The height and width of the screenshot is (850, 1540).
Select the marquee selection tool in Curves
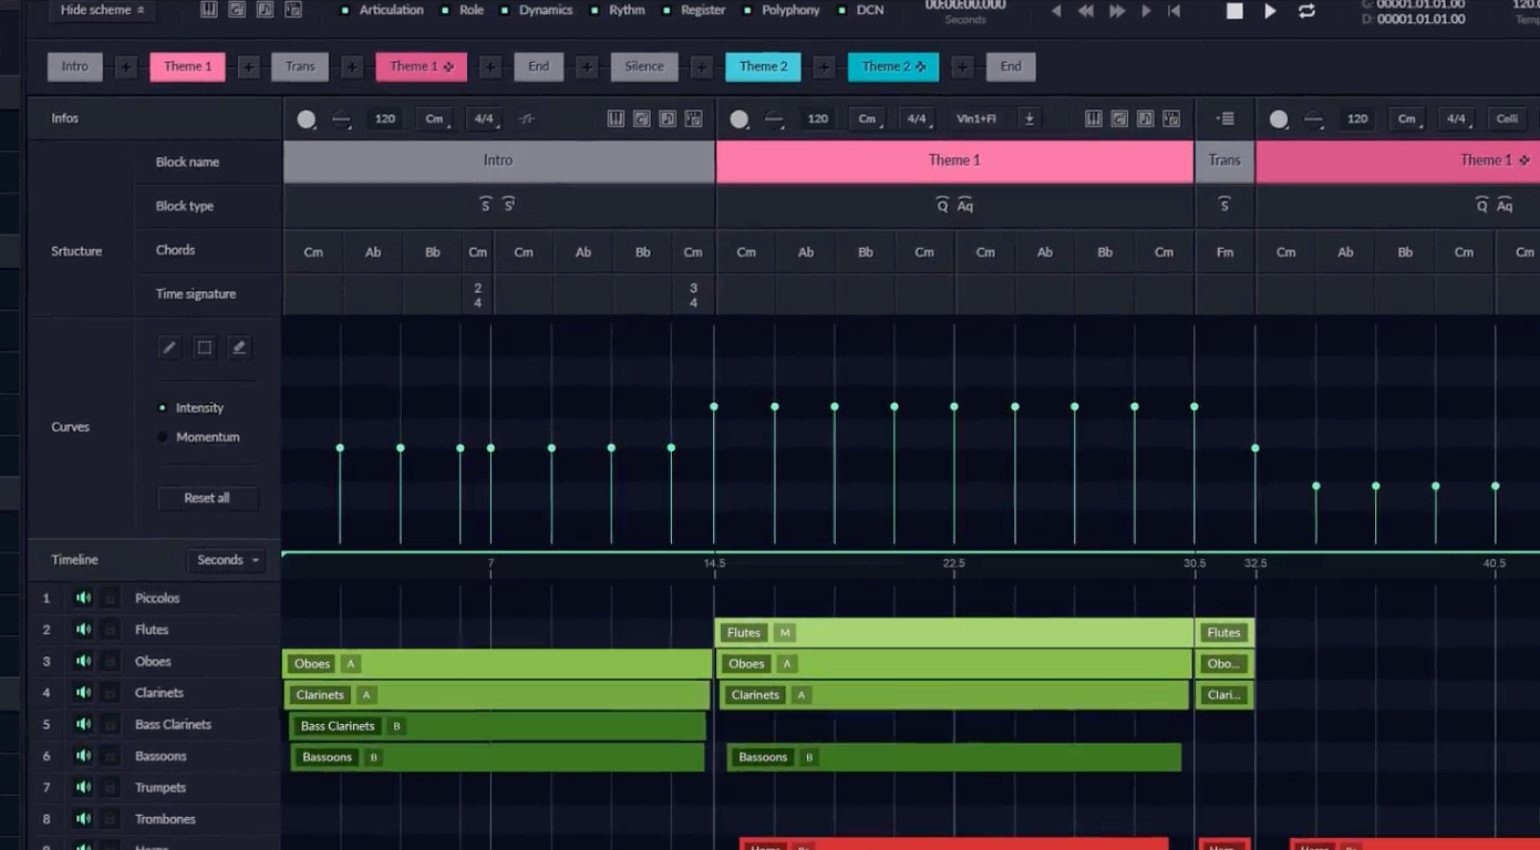click(x=204, y=348)
